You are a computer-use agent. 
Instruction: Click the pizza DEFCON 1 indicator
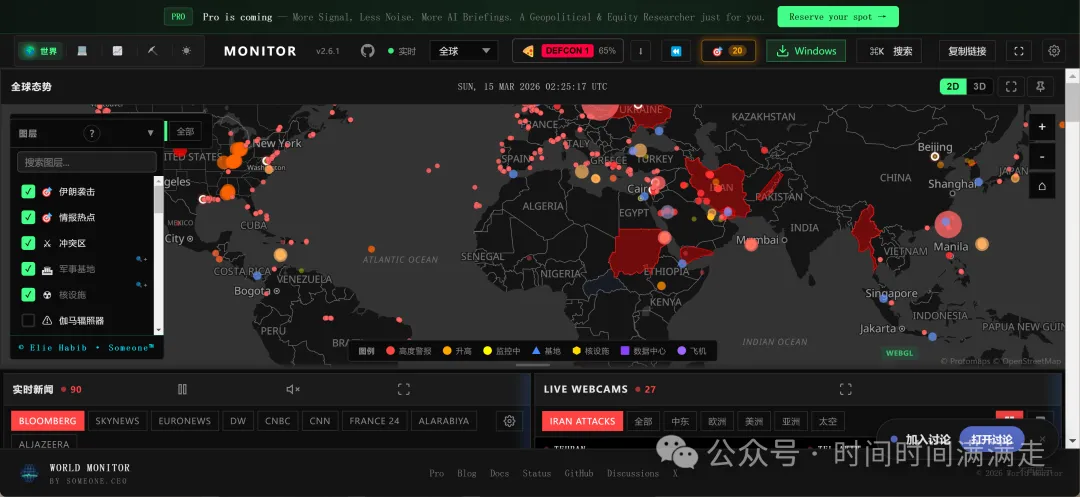point(568,51)
